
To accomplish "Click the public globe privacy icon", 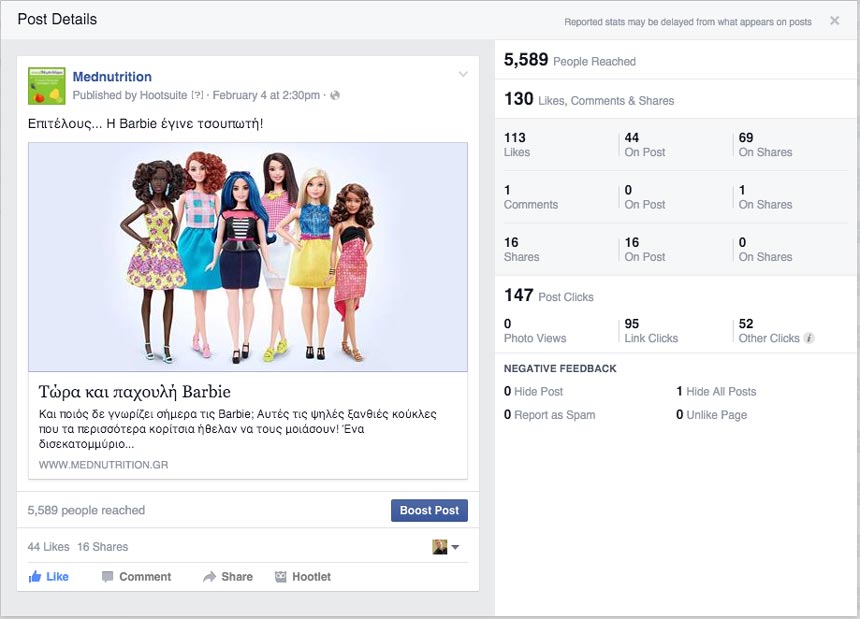I will (x=335, y=95).
